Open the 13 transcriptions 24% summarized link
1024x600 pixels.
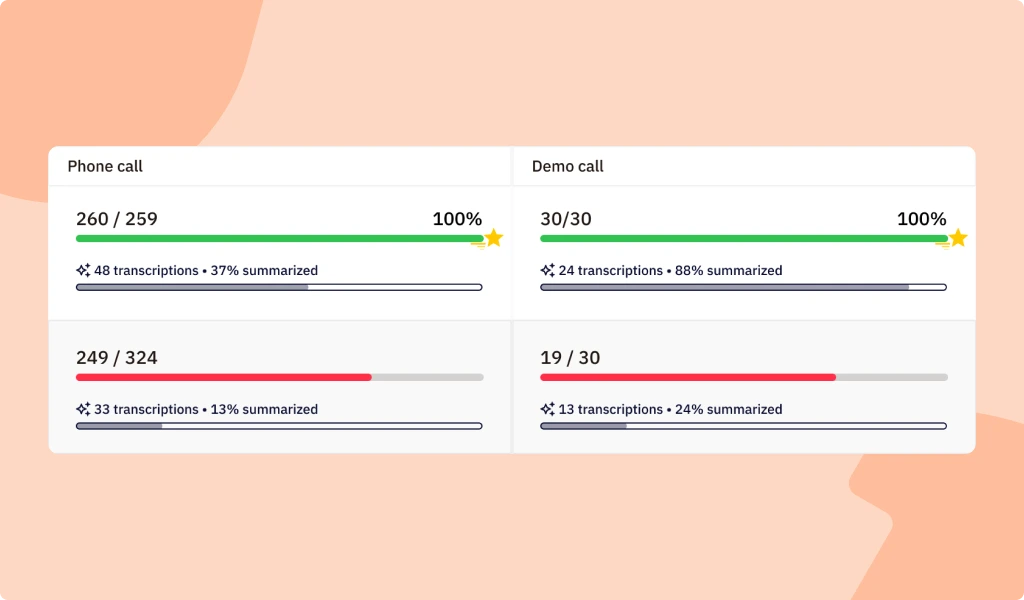click(670, 409)
